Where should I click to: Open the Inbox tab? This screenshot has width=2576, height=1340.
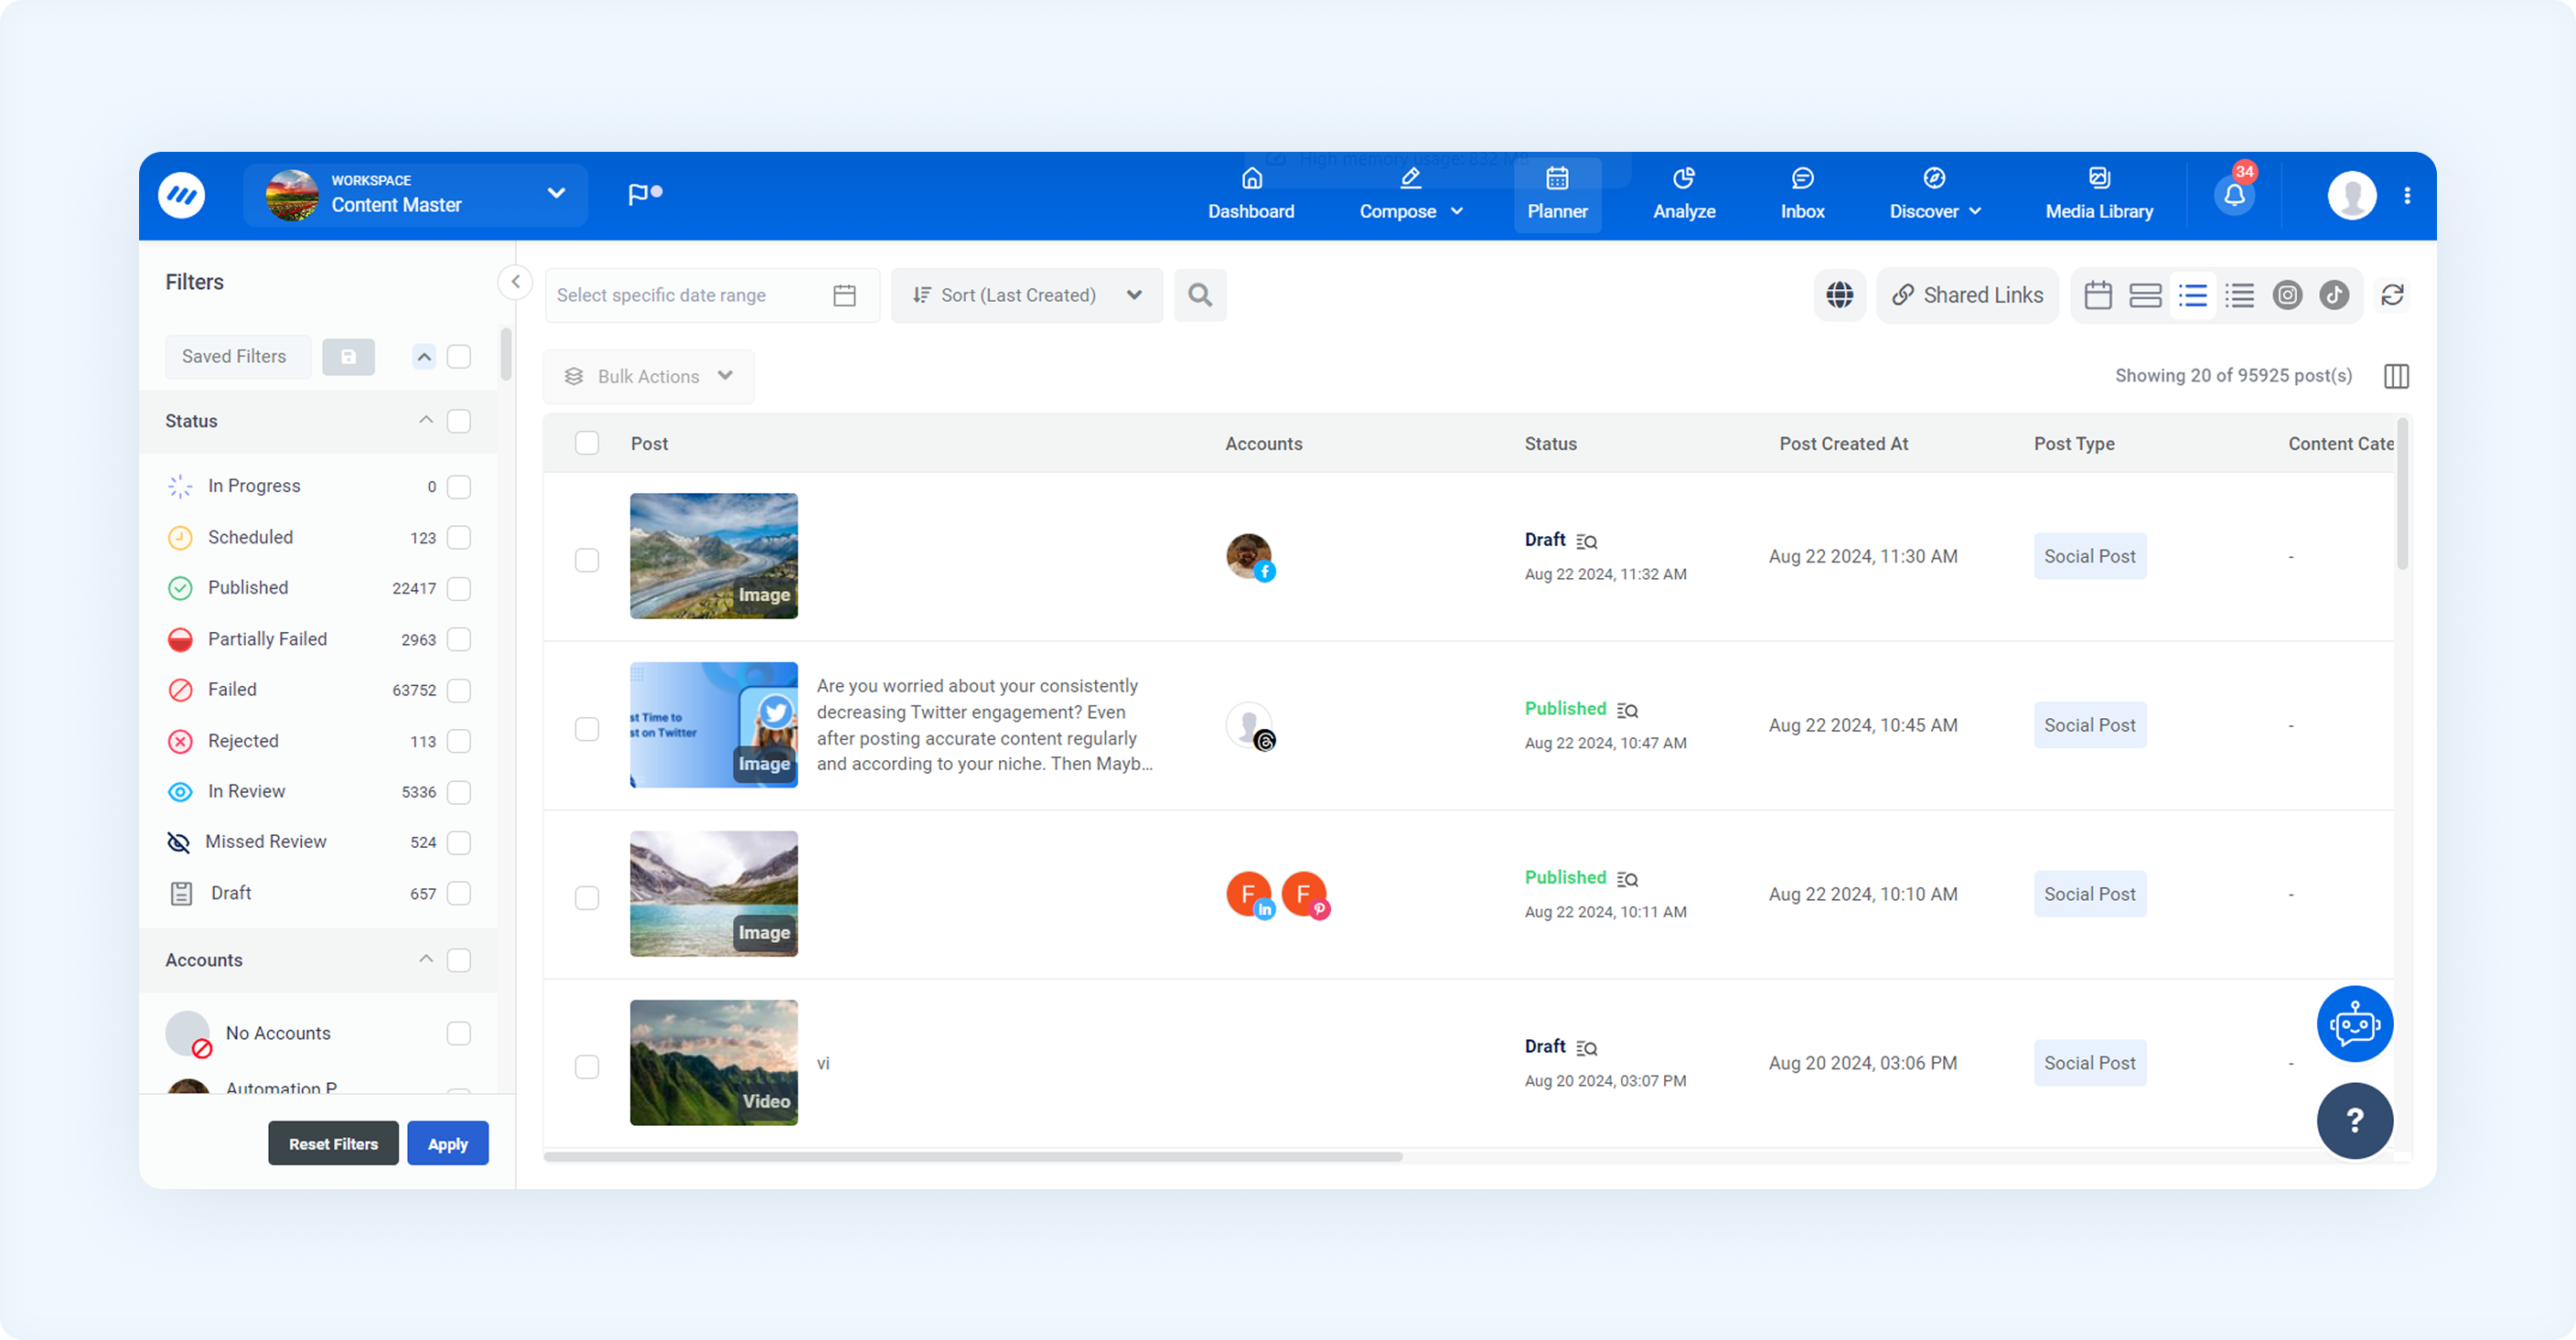(1802, 195)
